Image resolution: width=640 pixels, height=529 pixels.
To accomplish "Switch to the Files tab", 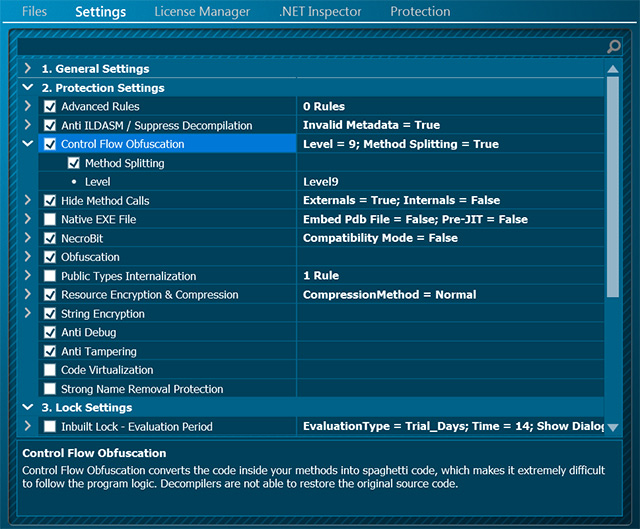I will click(34, 12).
